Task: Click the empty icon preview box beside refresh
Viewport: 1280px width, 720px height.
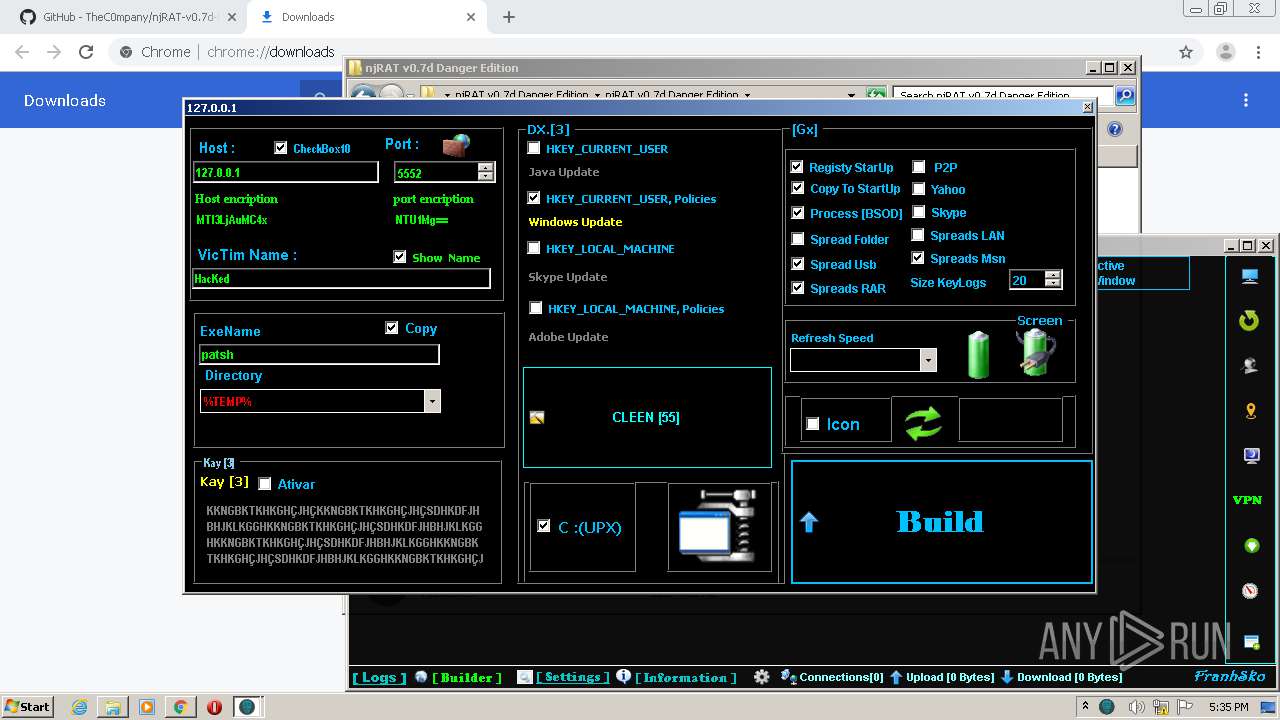Action: point(1010,420)
